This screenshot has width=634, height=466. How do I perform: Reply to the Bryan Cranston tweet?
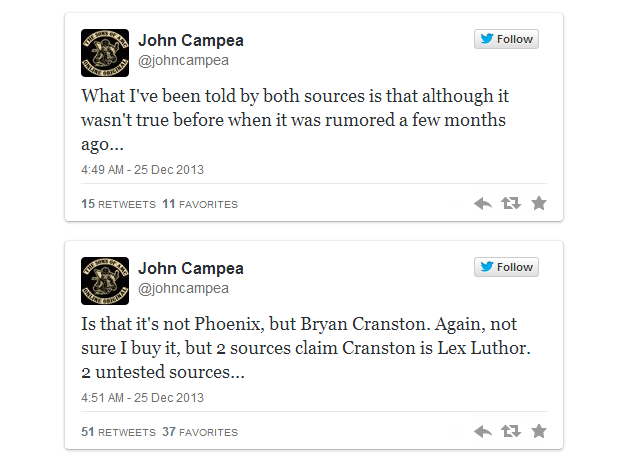483,432
